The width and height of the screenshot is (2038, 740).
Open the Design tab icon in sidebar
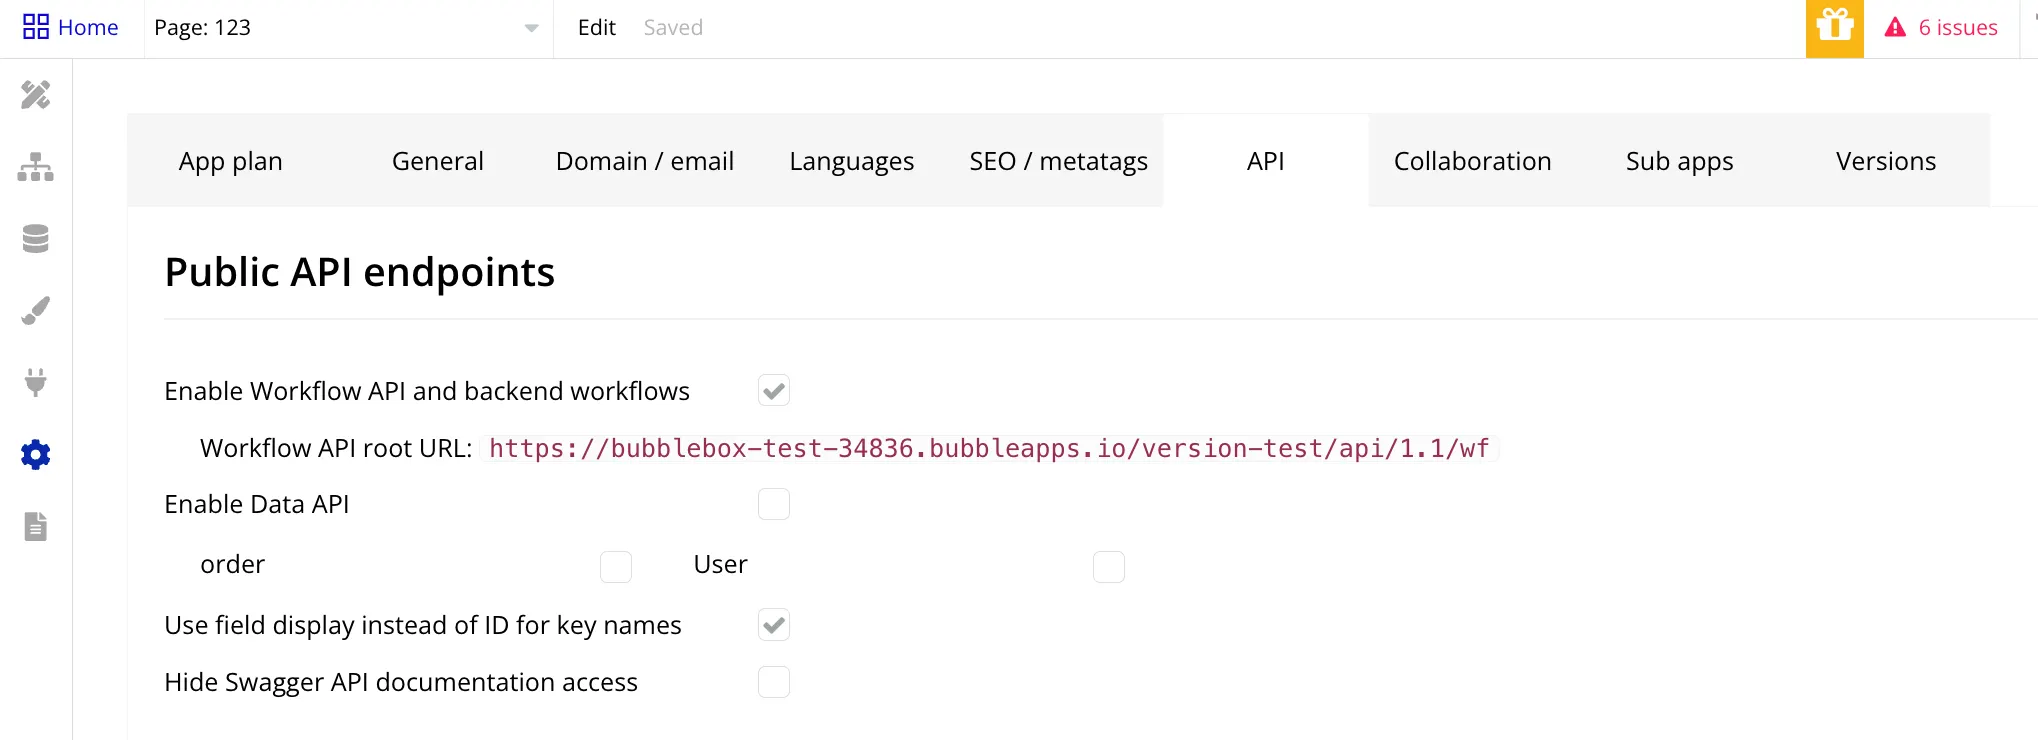tap(36, 95)
